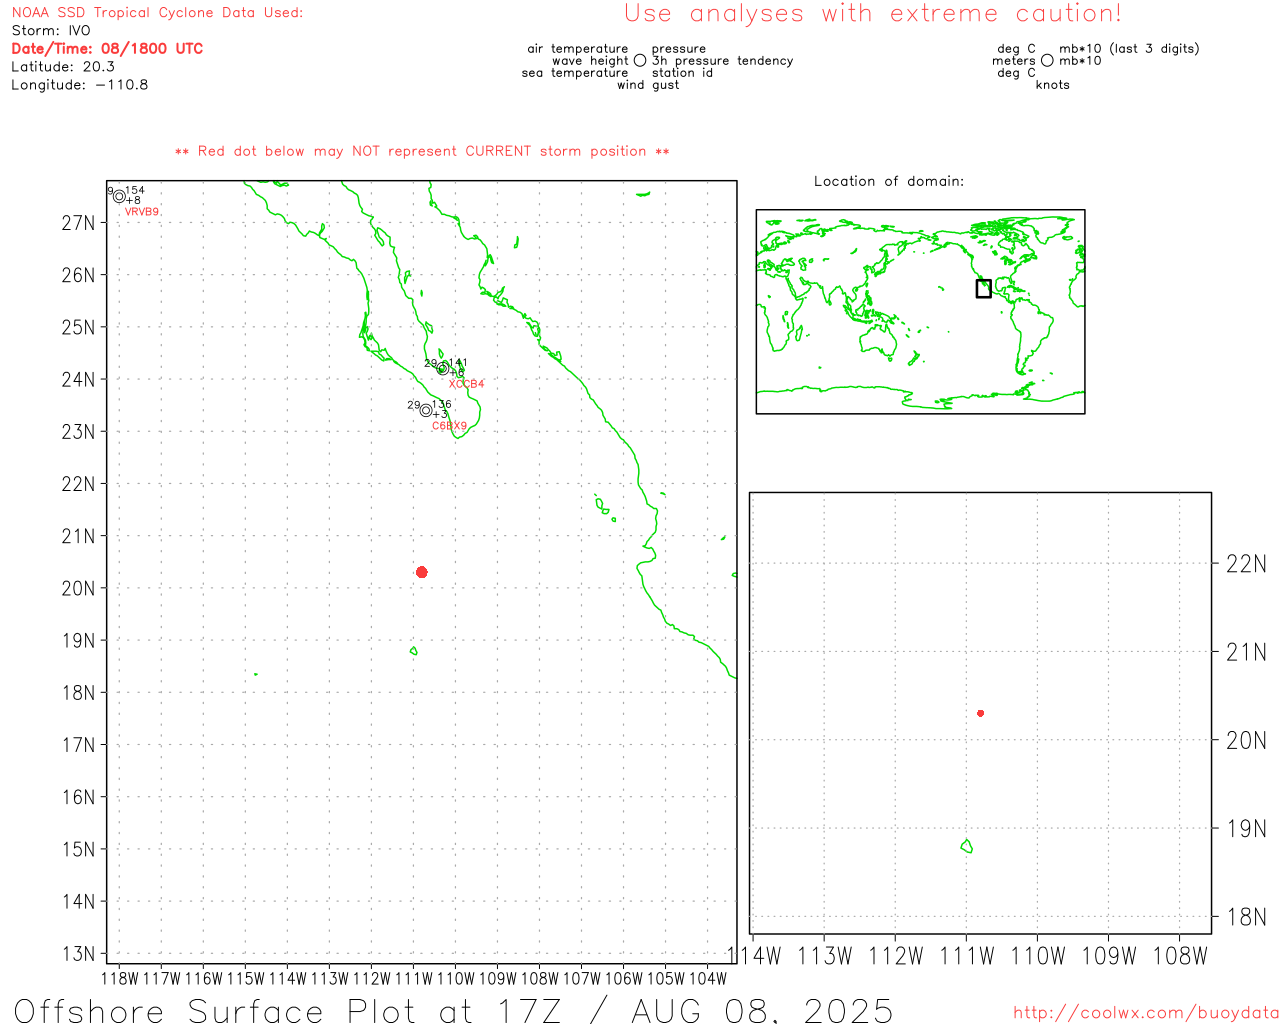Viewport: 1280px width, 1024px height.
Task: Click the 108W label under the zoomed inset
Action: (1180, 957)
